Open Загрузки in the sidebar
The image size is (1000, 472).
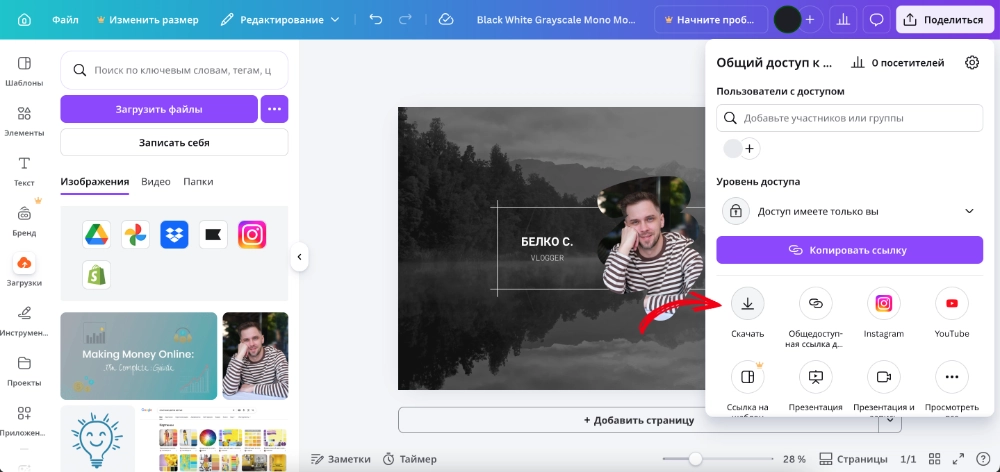[24, 270]
